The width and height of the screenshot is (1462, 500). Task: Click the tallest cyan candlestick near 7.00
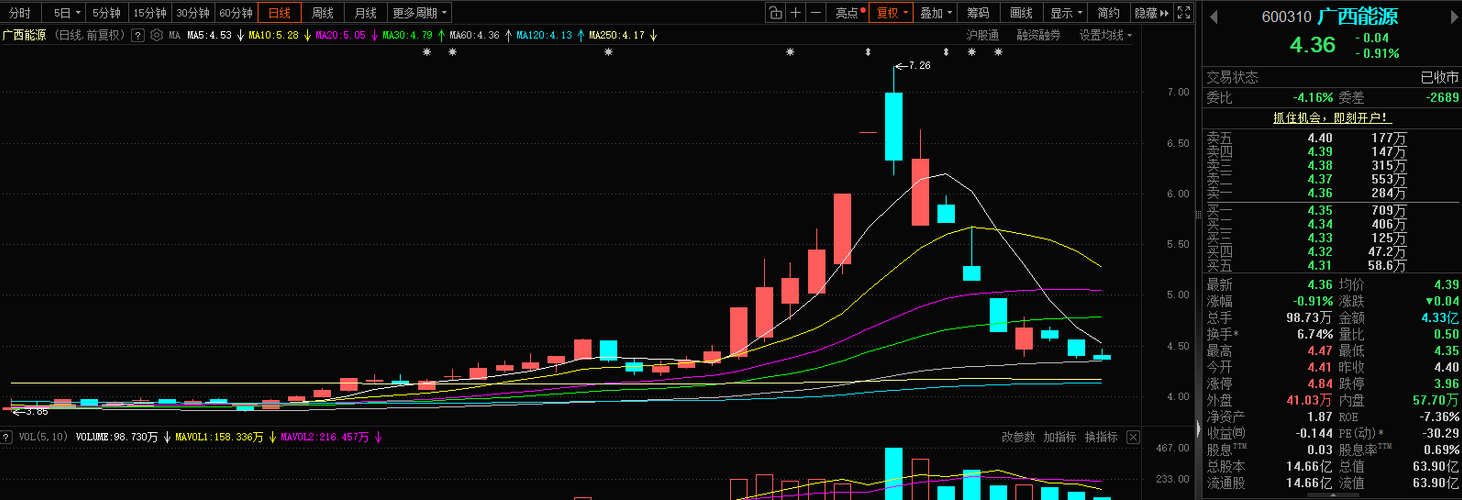[x=894, y=126]
